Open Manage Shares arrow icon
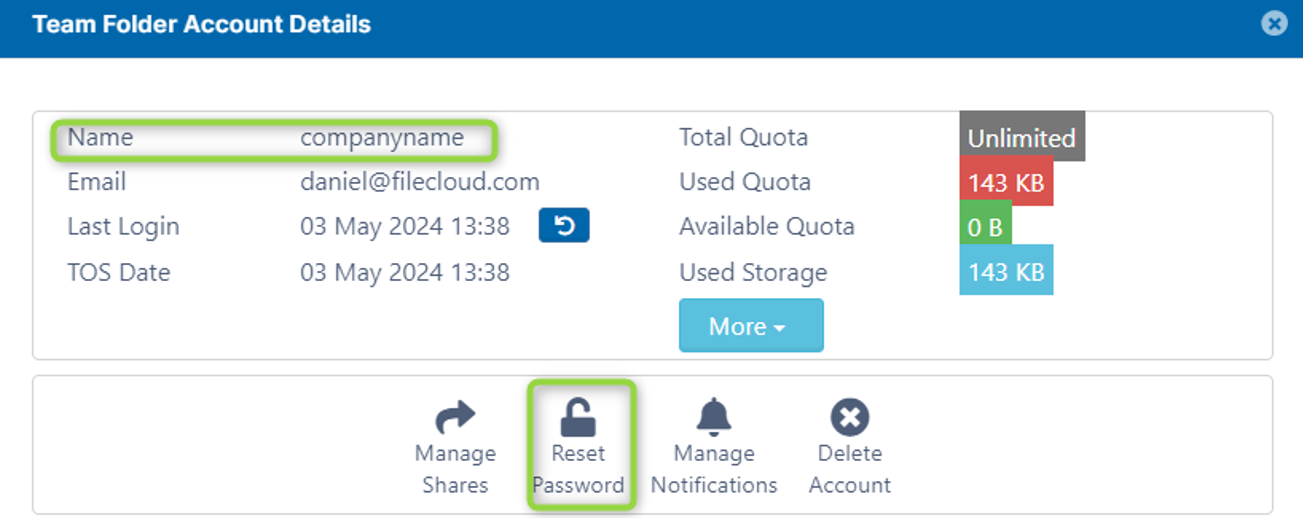Screen dimensions: 1303x521 (x=455, y=417)
